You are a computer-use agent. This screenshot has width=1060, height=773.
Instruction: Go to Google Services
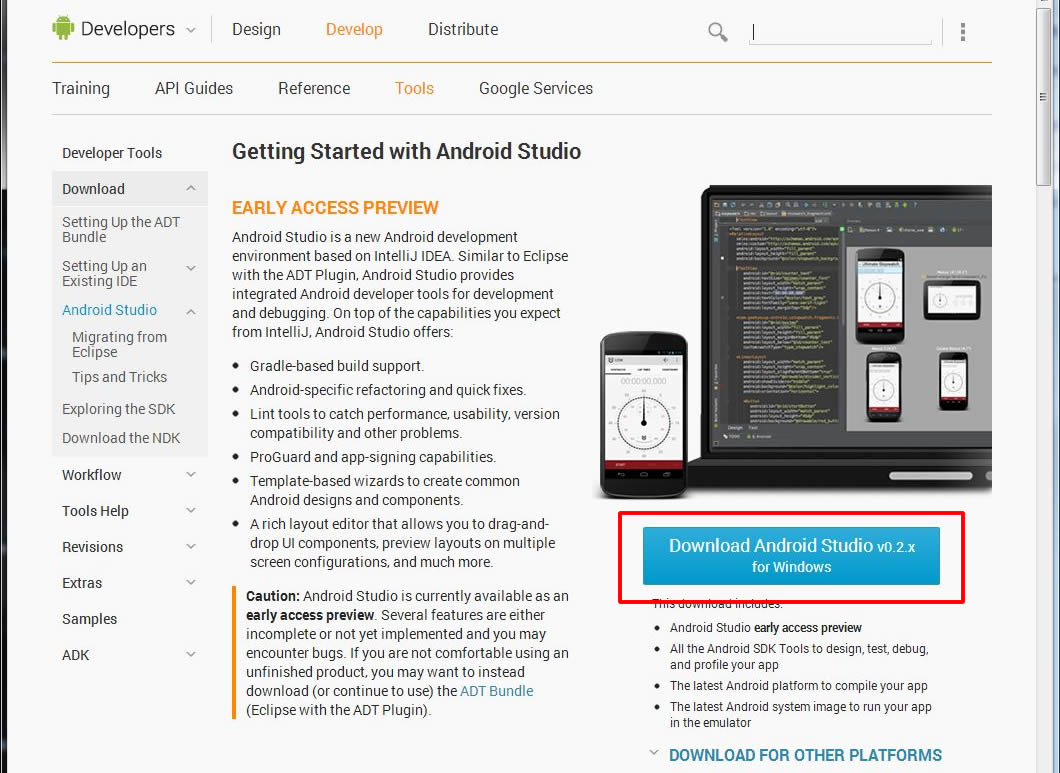[x=536, y=89]
